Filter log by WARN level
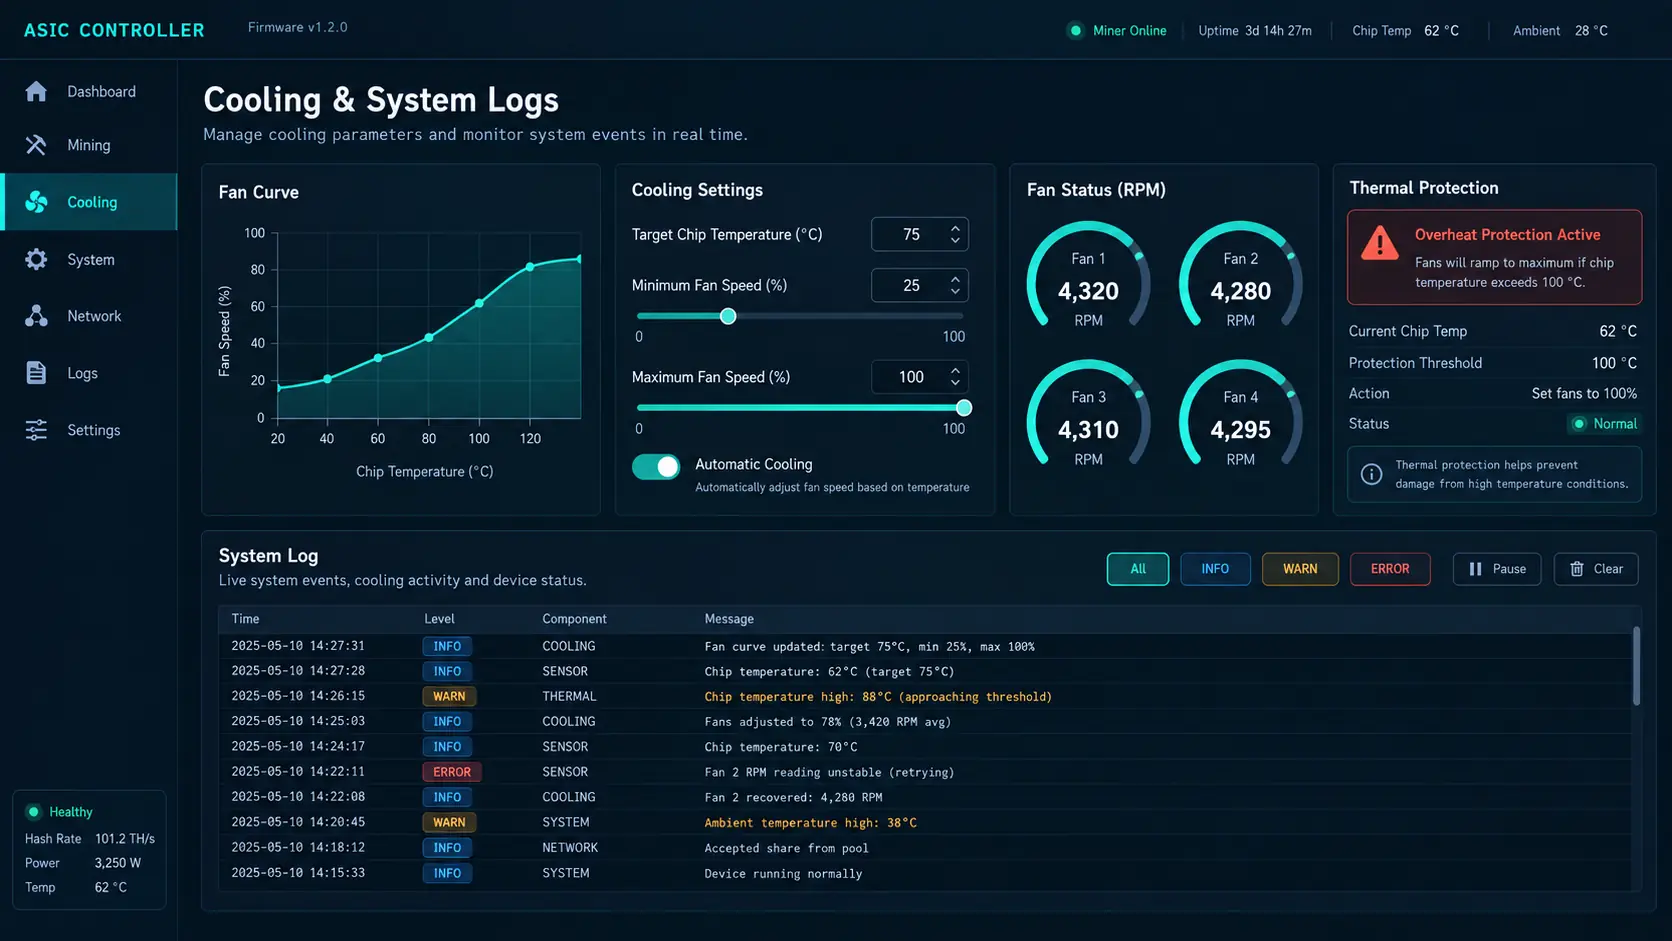This screenshot has height=941, width=1672. tap(1300, 569)
